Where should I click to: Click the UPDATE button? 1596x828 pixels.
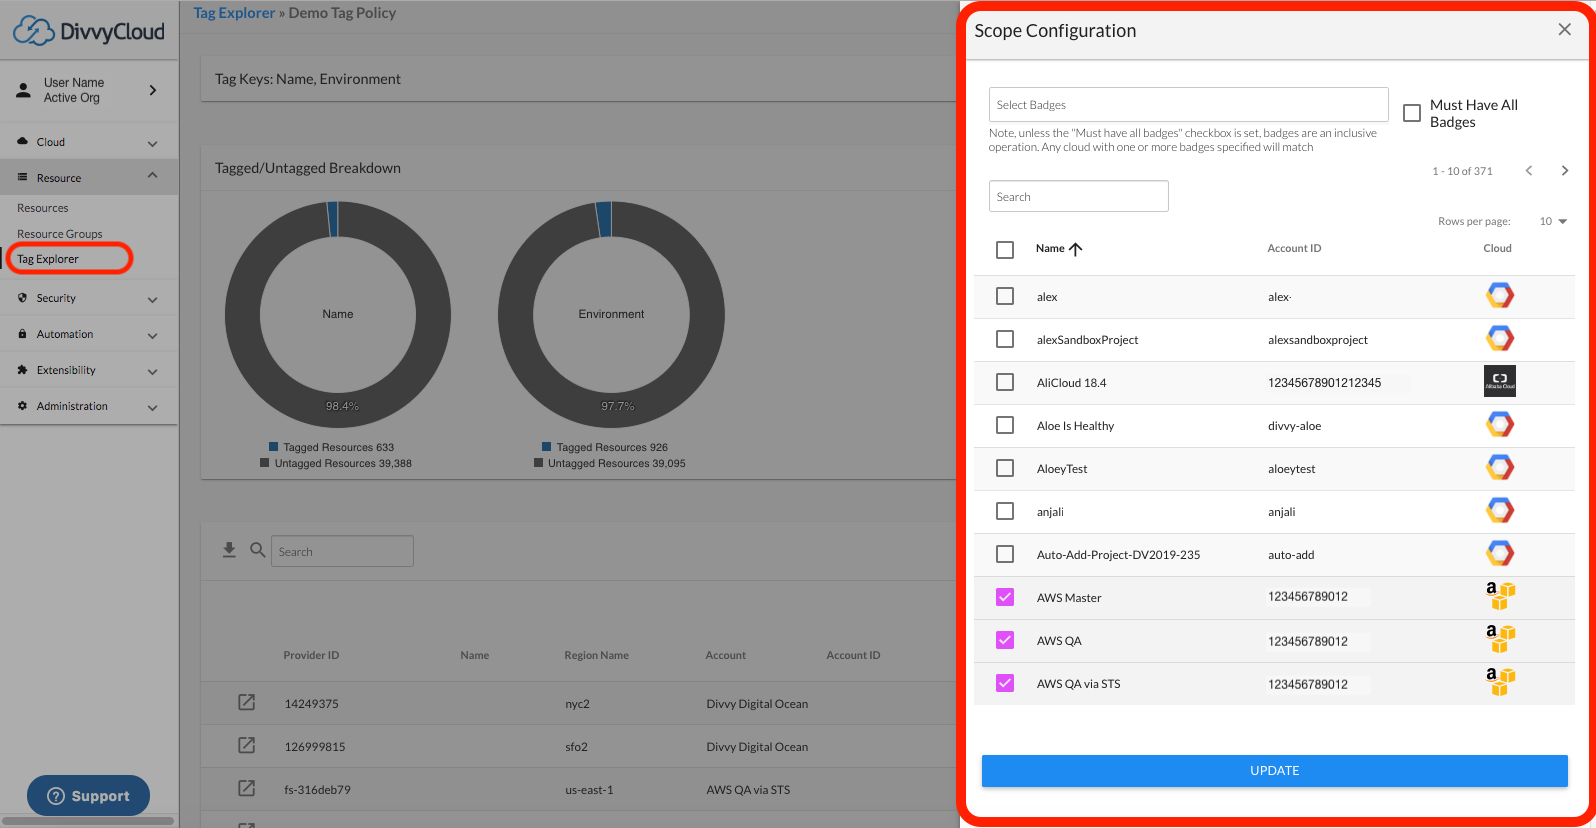[x=1274, y=771]
